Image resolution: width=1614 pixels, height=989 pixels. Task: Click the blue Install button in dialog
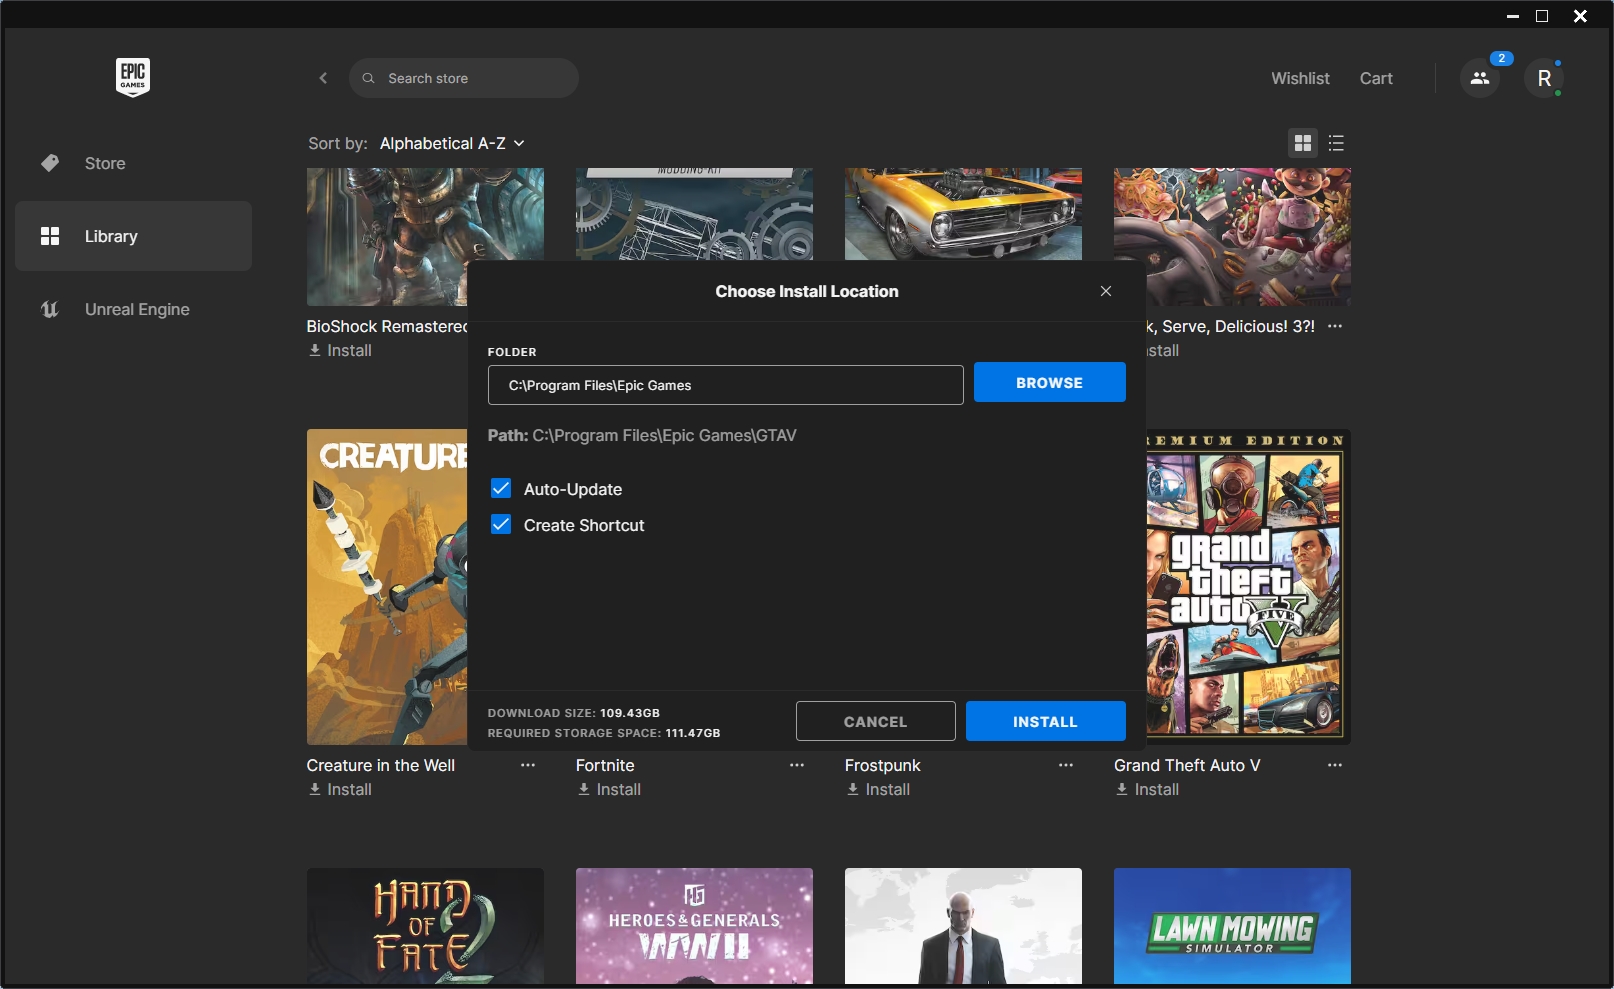click(x=1045, y=721)
